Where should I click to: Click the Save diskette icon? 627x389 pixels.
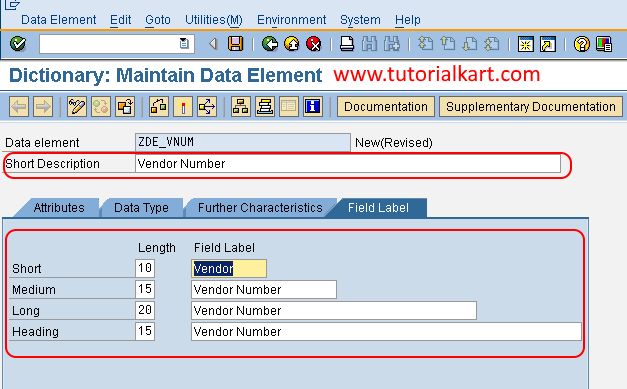coord(236,44)
